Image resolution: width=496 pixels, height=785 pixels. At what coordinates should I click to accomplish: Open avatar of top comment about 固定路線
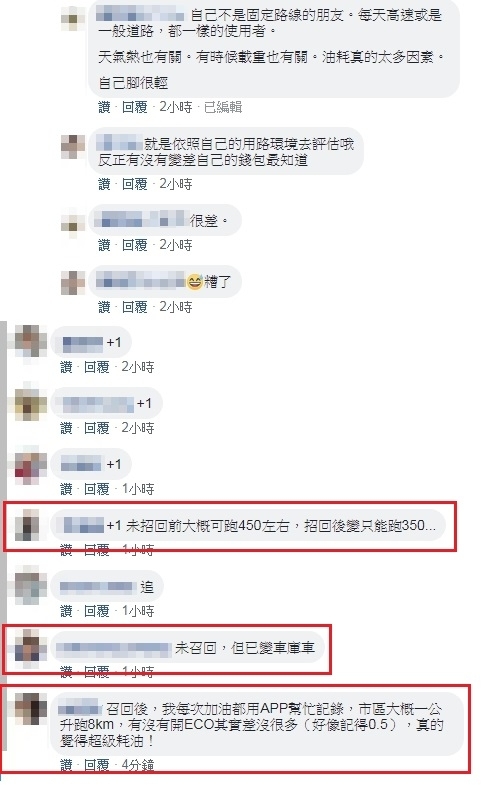tap(73, 19)
